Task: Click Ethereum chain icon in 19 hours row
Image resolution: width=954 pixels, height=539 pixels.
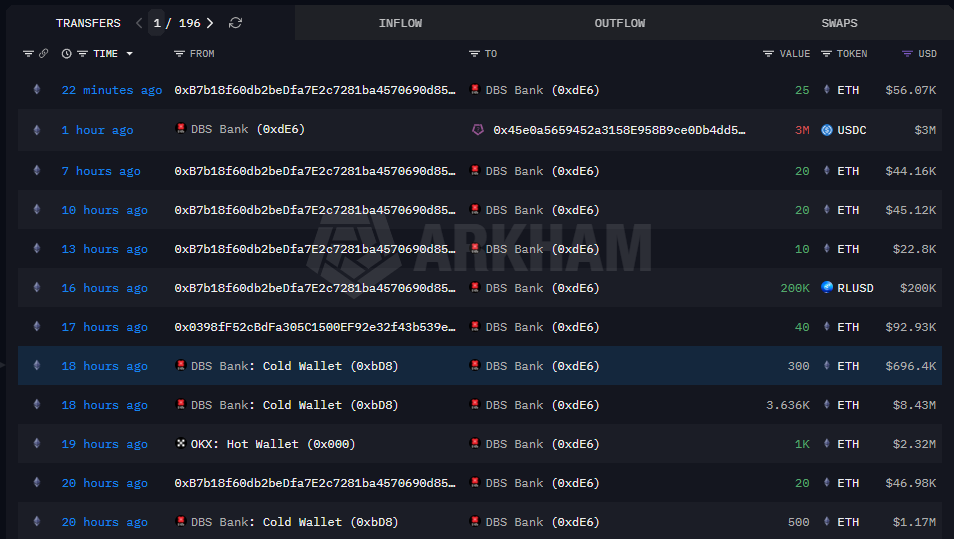Action: (37, 443)
